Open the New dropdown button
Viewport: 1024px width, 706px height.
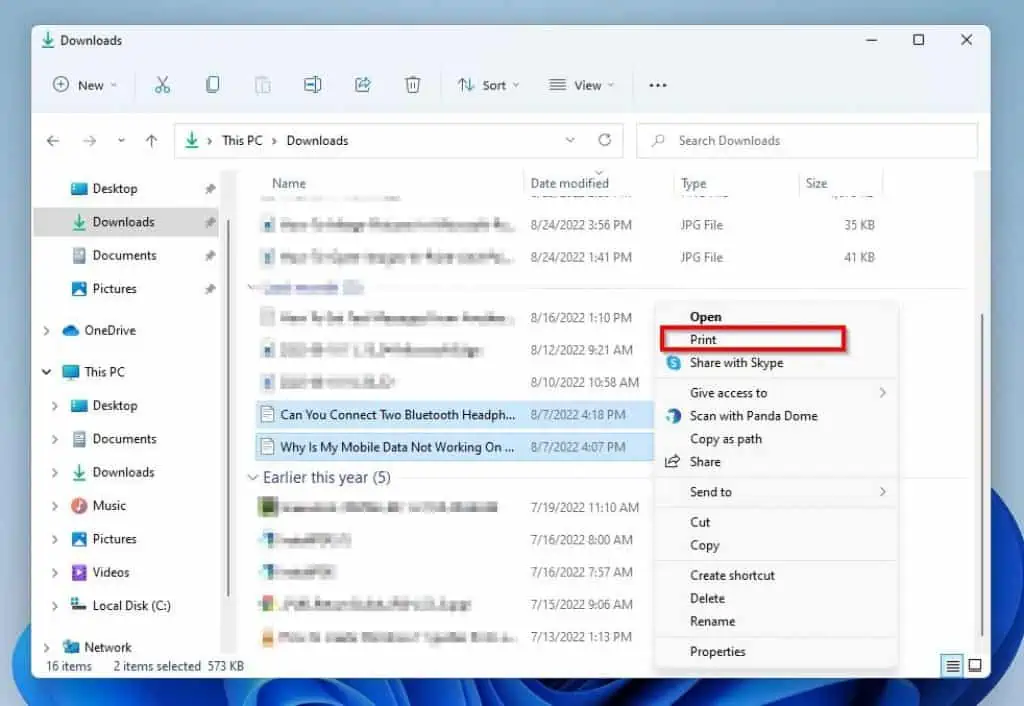click(x=85, y=85)
